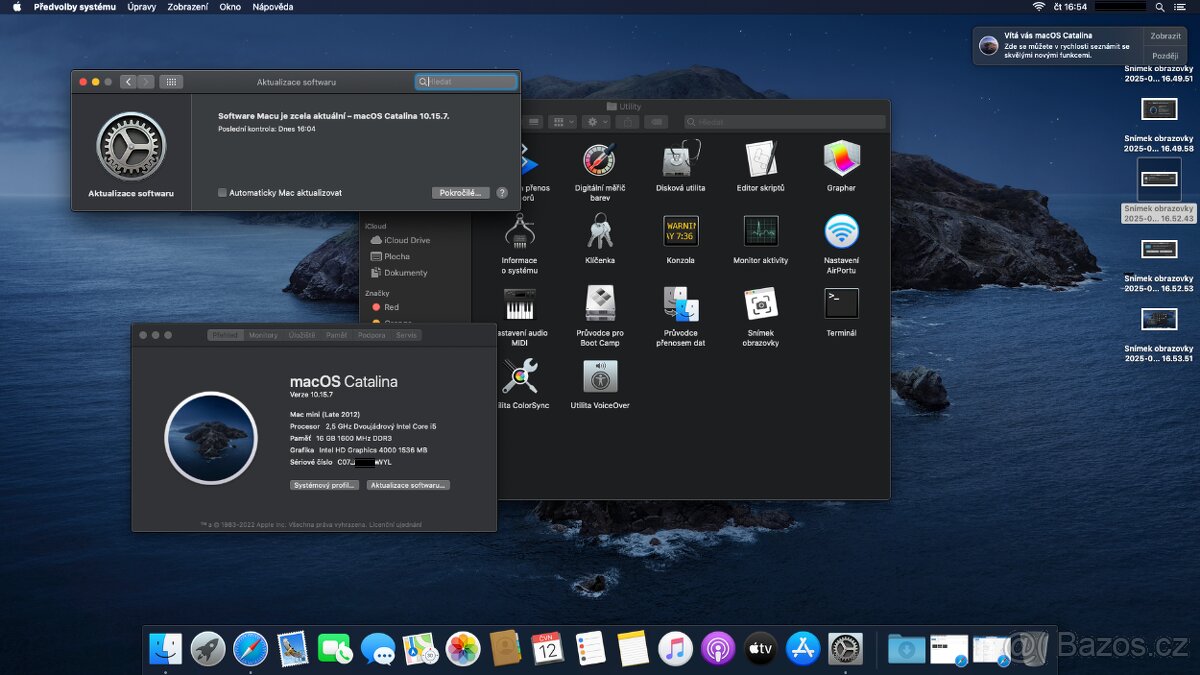Open Launchpad in the Dock
This screenshot has width=1200, height=675.
tap(208, 649)
